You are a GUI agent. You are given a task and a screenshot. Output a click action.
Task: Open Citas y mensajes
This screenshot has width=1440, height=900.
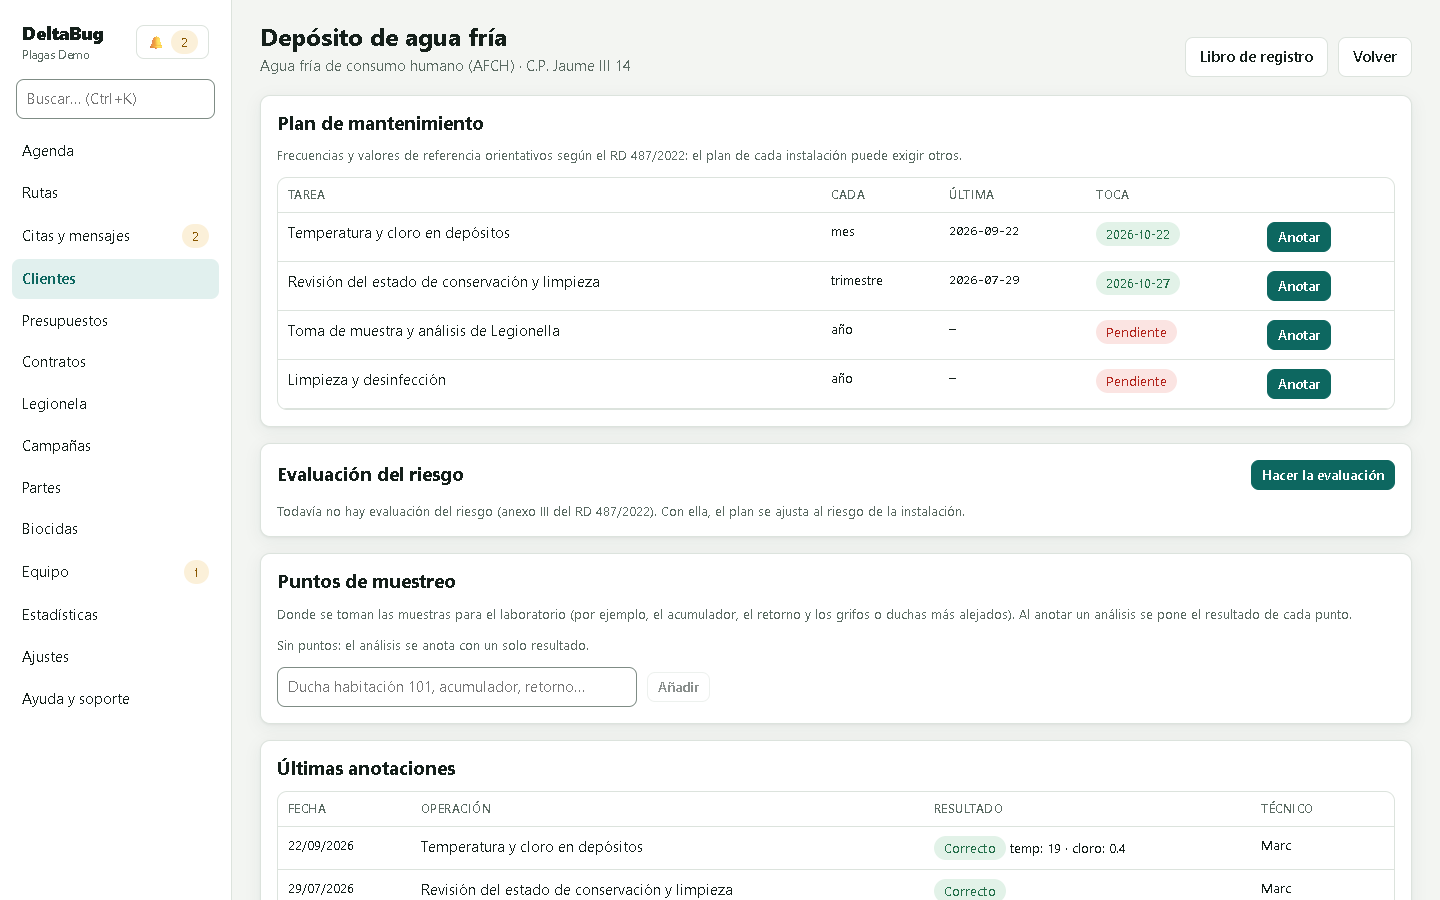coord(115,236)
